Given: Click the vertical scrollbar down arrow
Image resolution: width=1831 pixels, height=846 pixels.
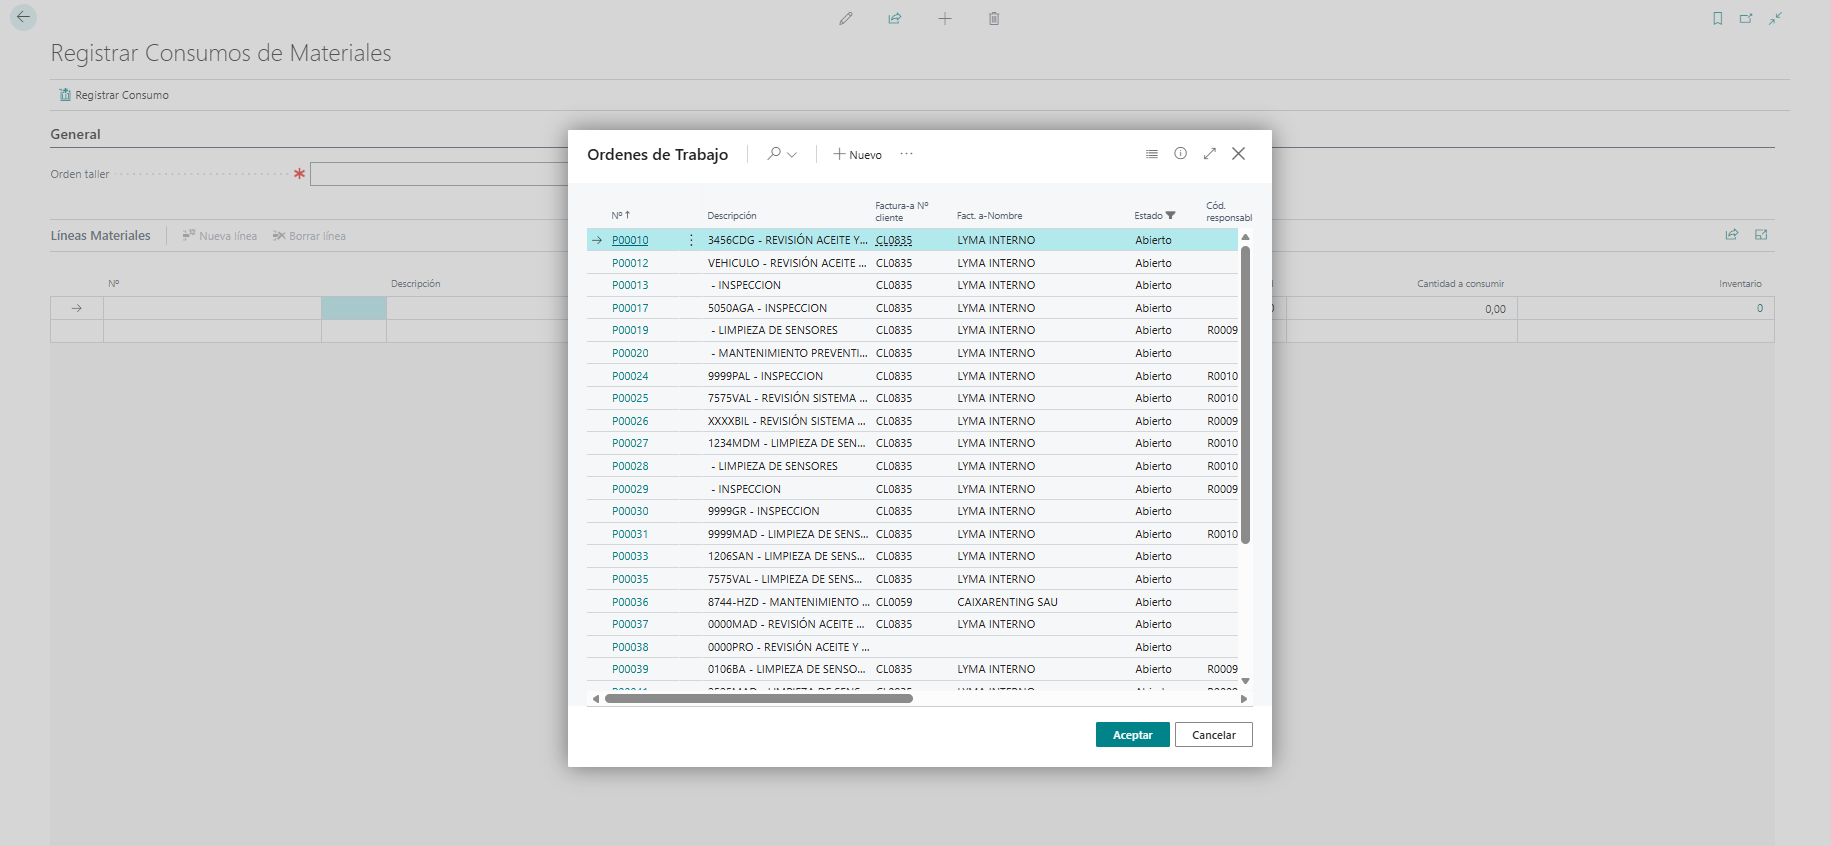Looking at the screenshot, I should (1246, 681).
